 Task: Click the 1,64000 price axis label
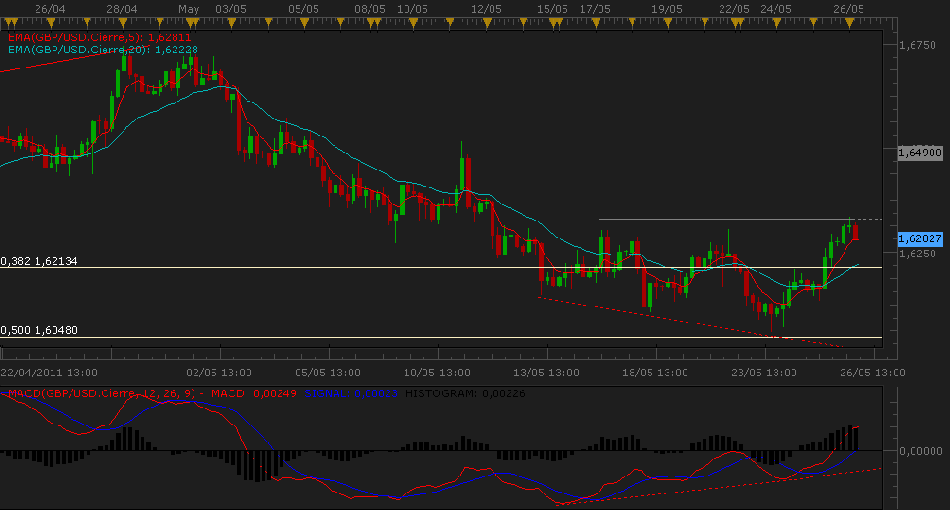(919, 153)
